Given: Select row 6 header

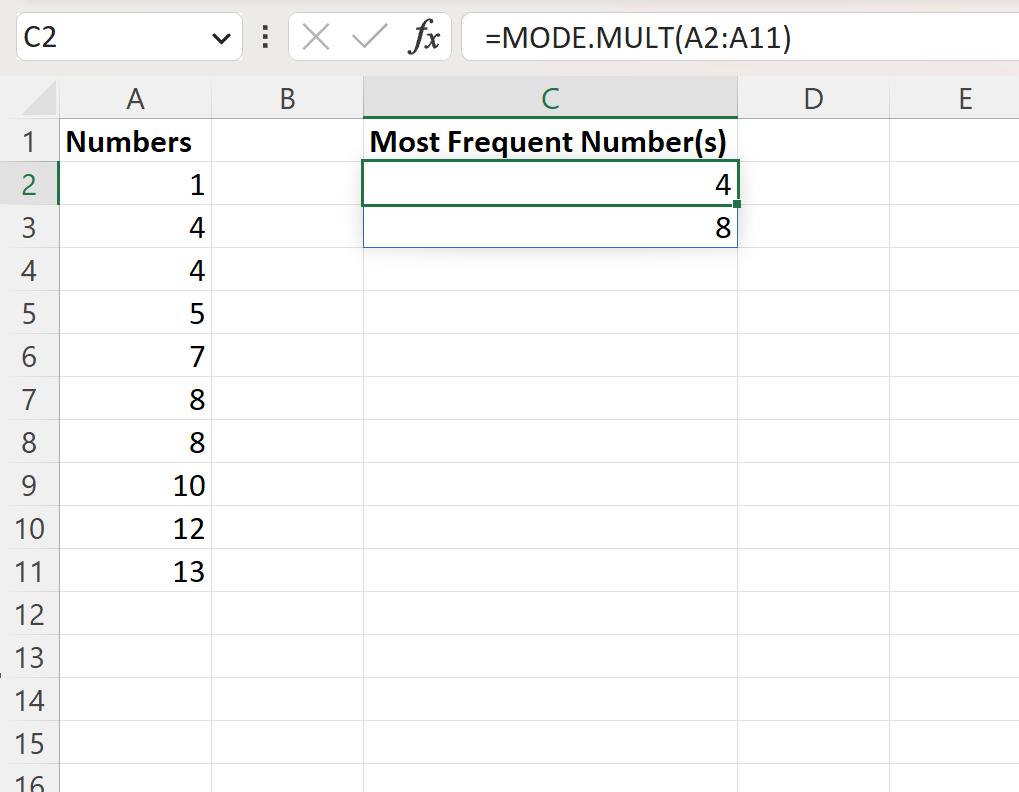Looking at the screenshot, I should click(x=29, y=357).
